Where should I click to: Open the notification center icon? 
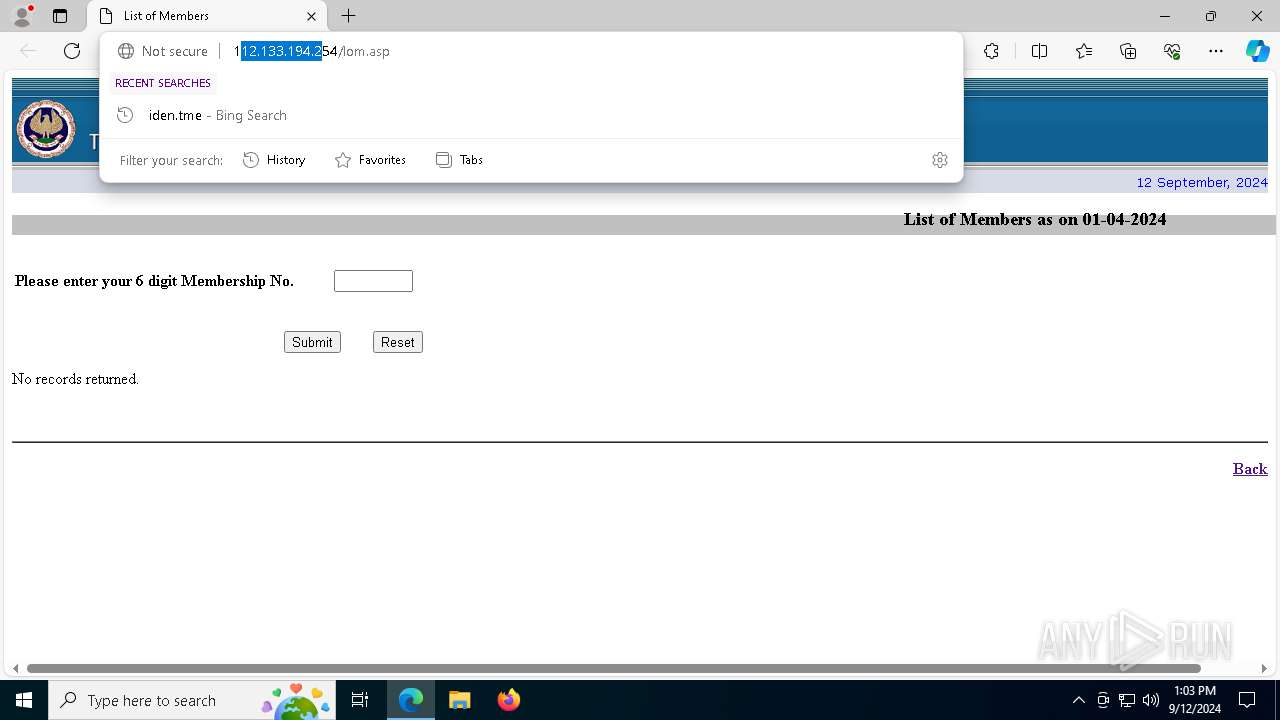coord(1247,700)
